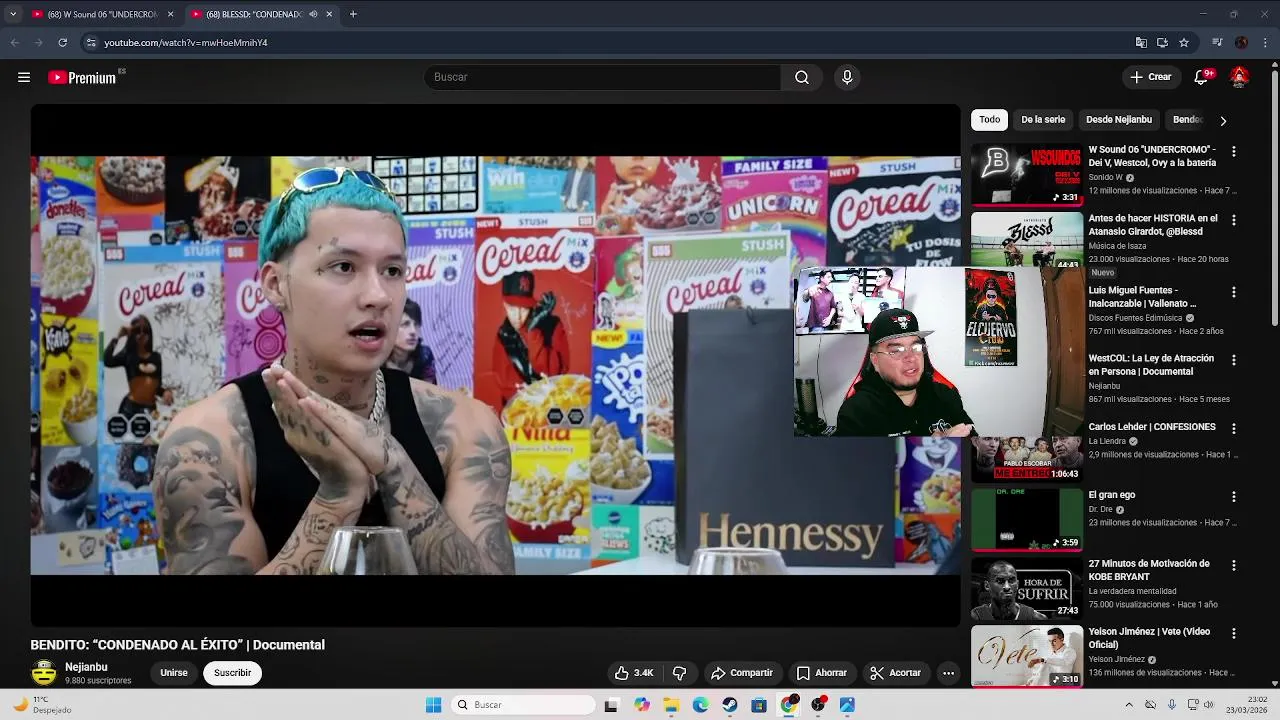Open W Sound 06 UNDERCROMO video thumbnail

tap(1027, 174)
